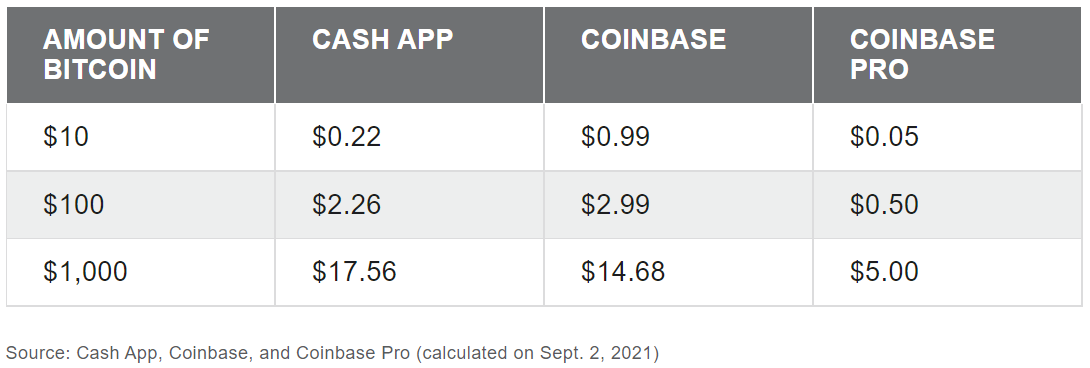Click the CASH APP column header
Screen dimensions: 1090x368
pos(410,55)
